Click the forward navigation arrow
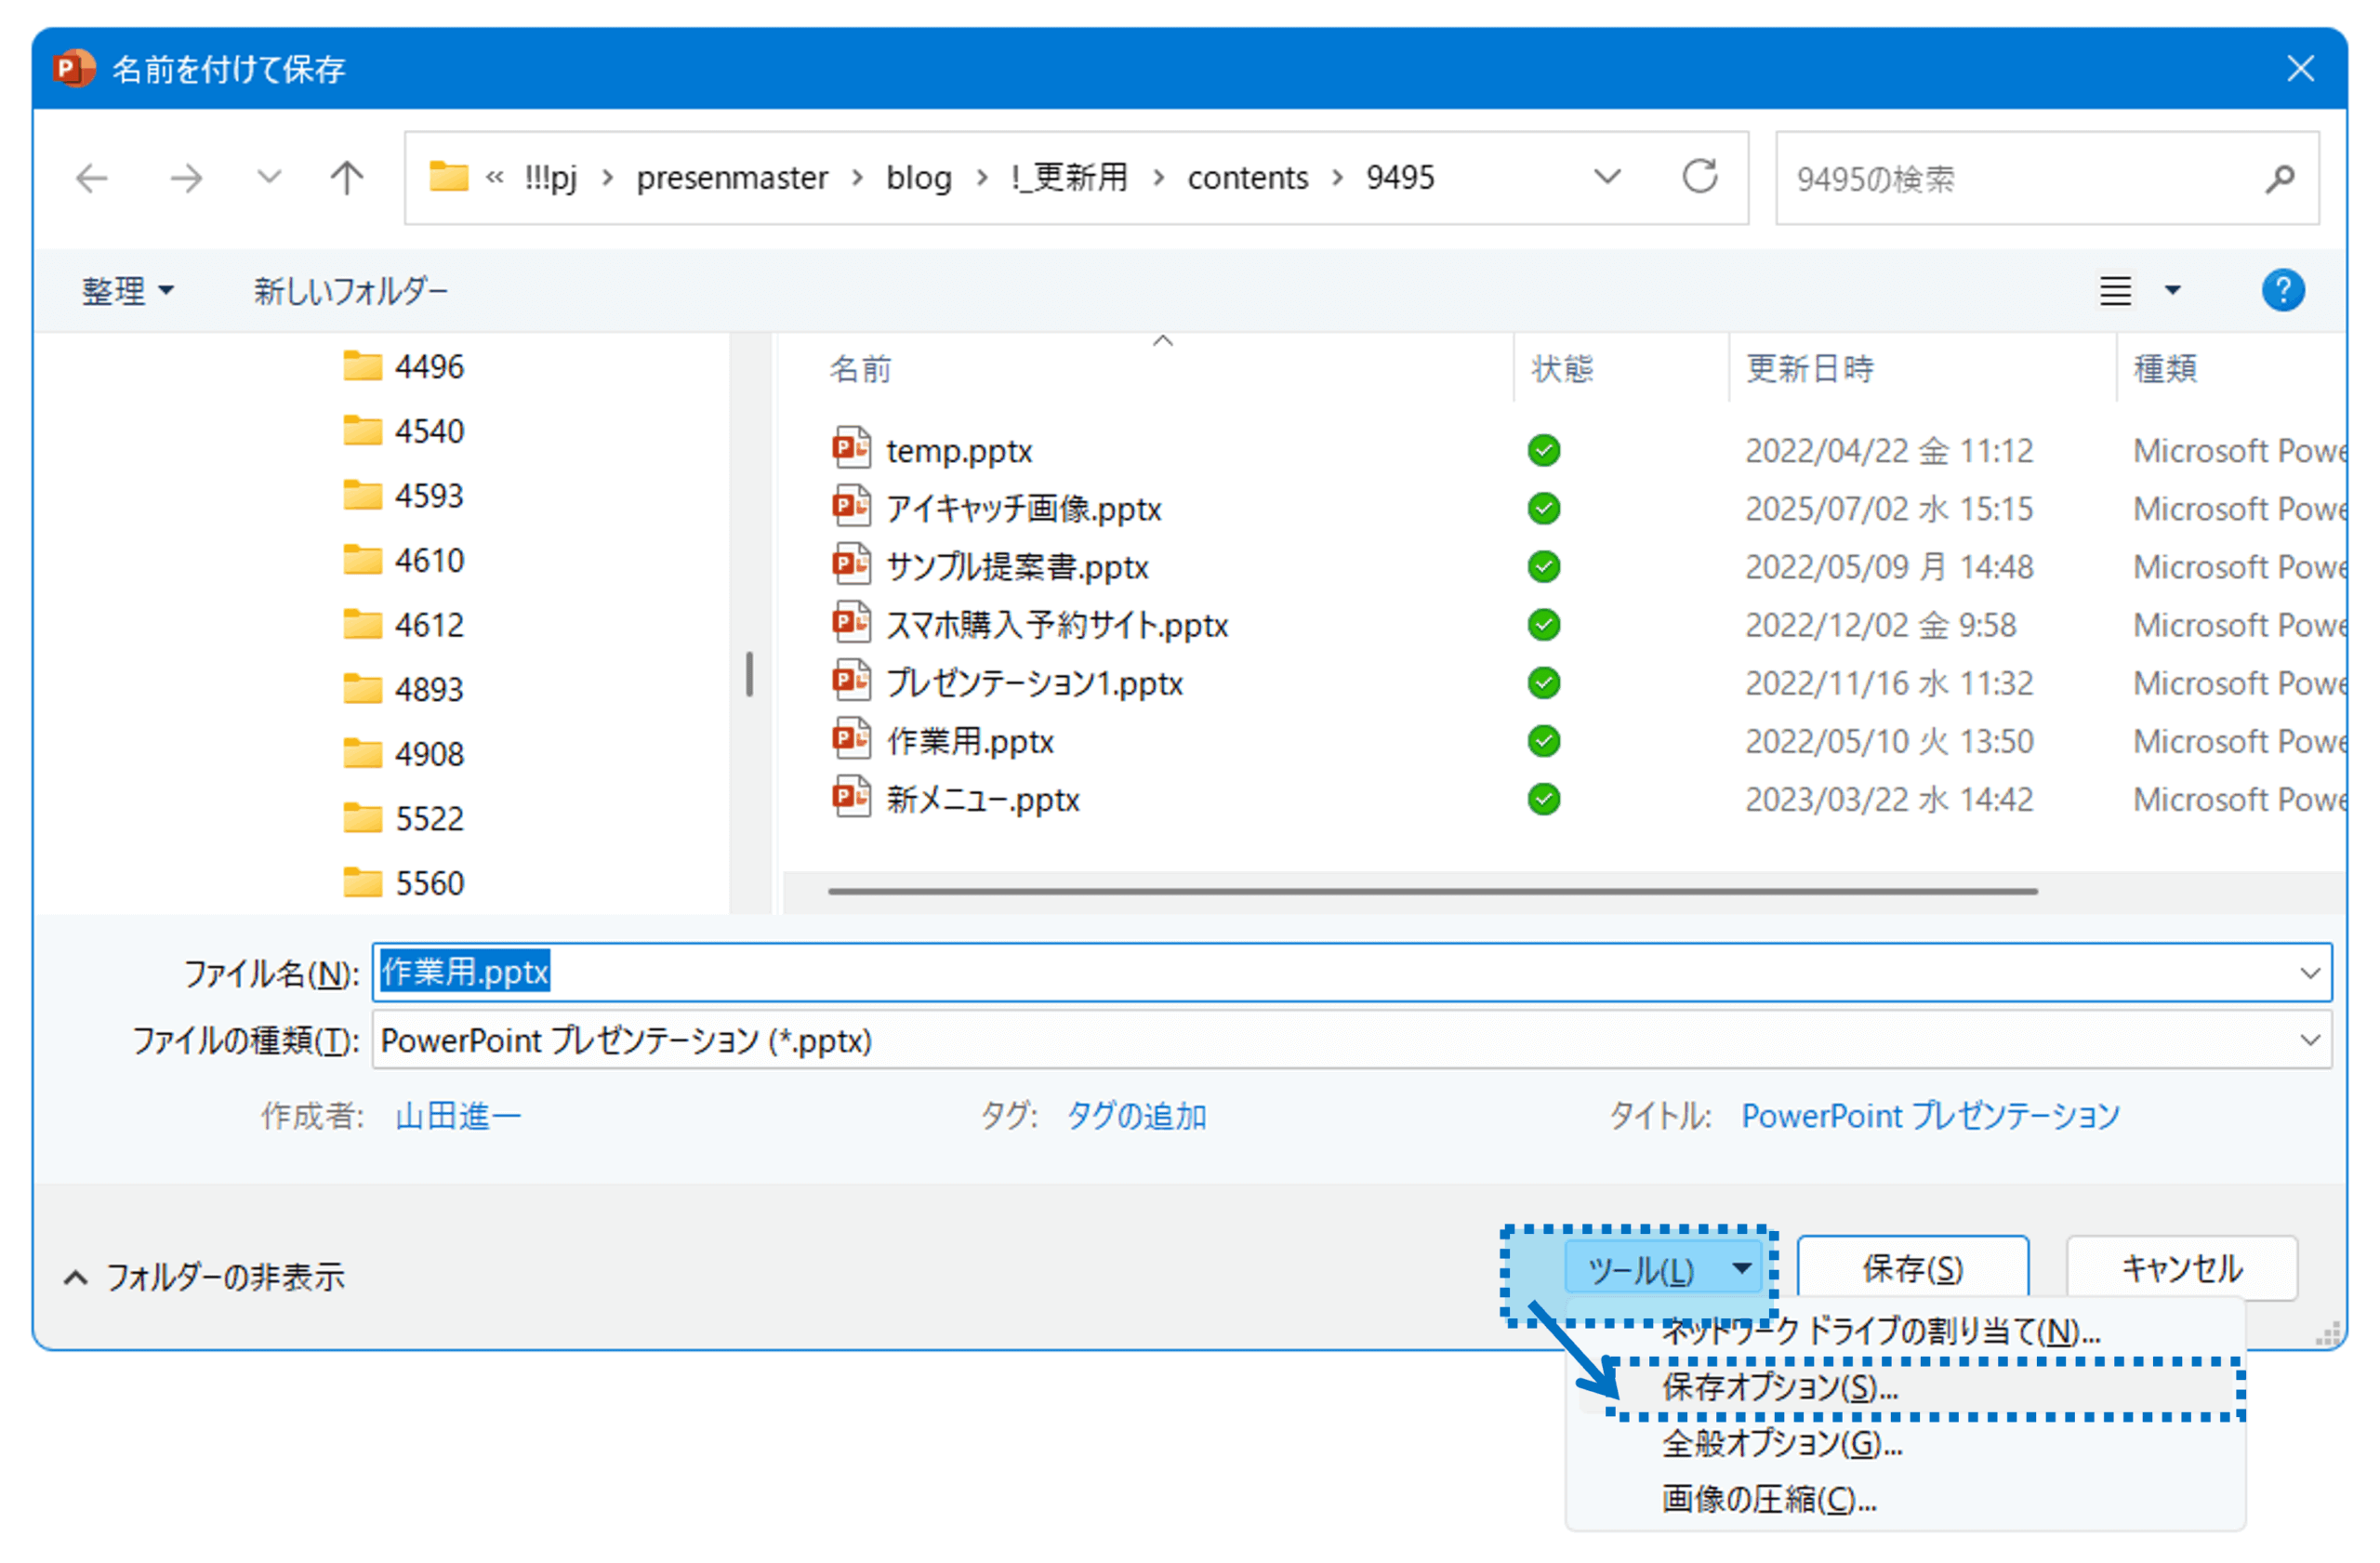2380x1563 pixels. tap(186, 179)
